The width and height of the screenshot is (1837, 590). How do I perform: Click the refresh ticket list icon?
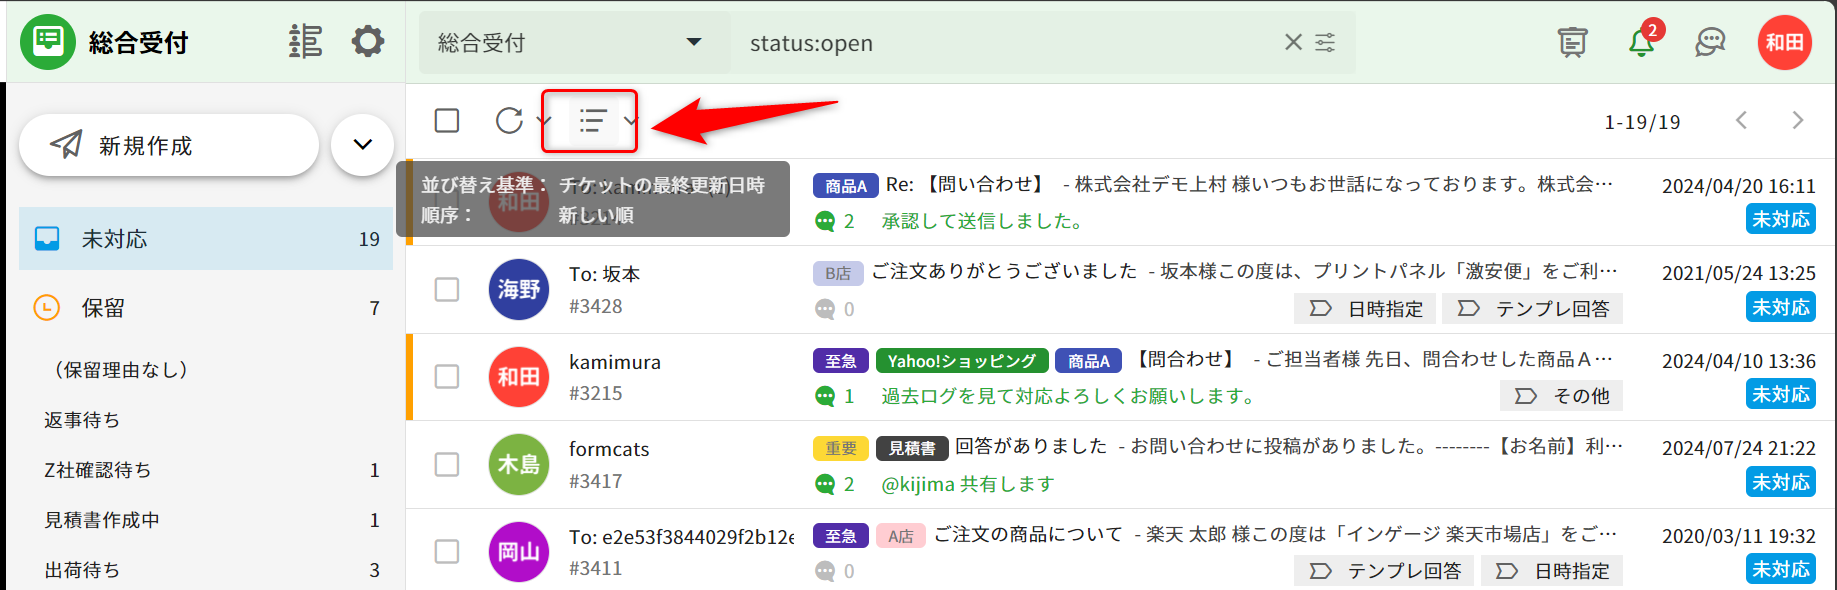click(x=509, y=121)
